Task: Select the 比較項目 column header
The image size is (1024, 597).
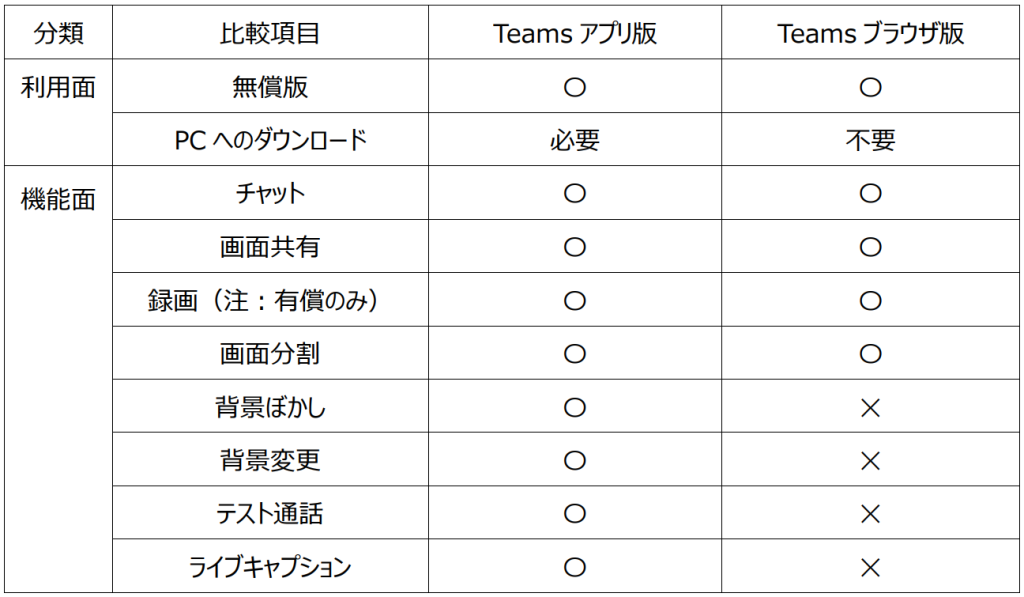Action: 270,33
